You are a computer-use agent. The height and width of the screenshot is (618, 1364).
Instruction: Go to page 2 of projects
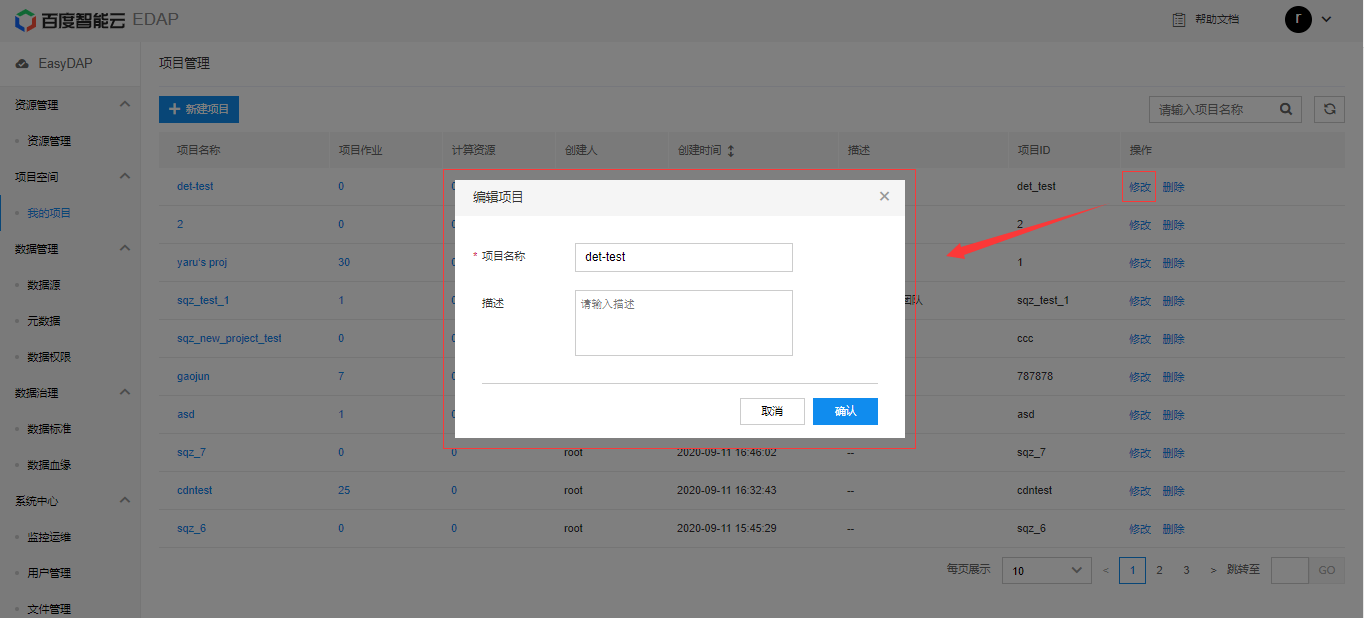tap(1159, 570)
